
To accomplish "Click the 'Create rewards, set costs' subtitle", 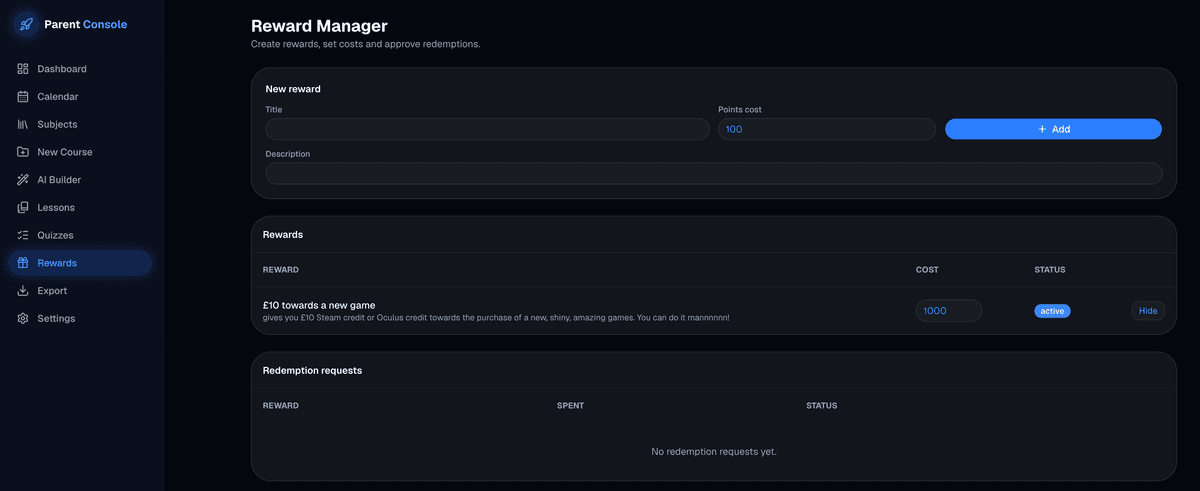I will click(366, 44).
